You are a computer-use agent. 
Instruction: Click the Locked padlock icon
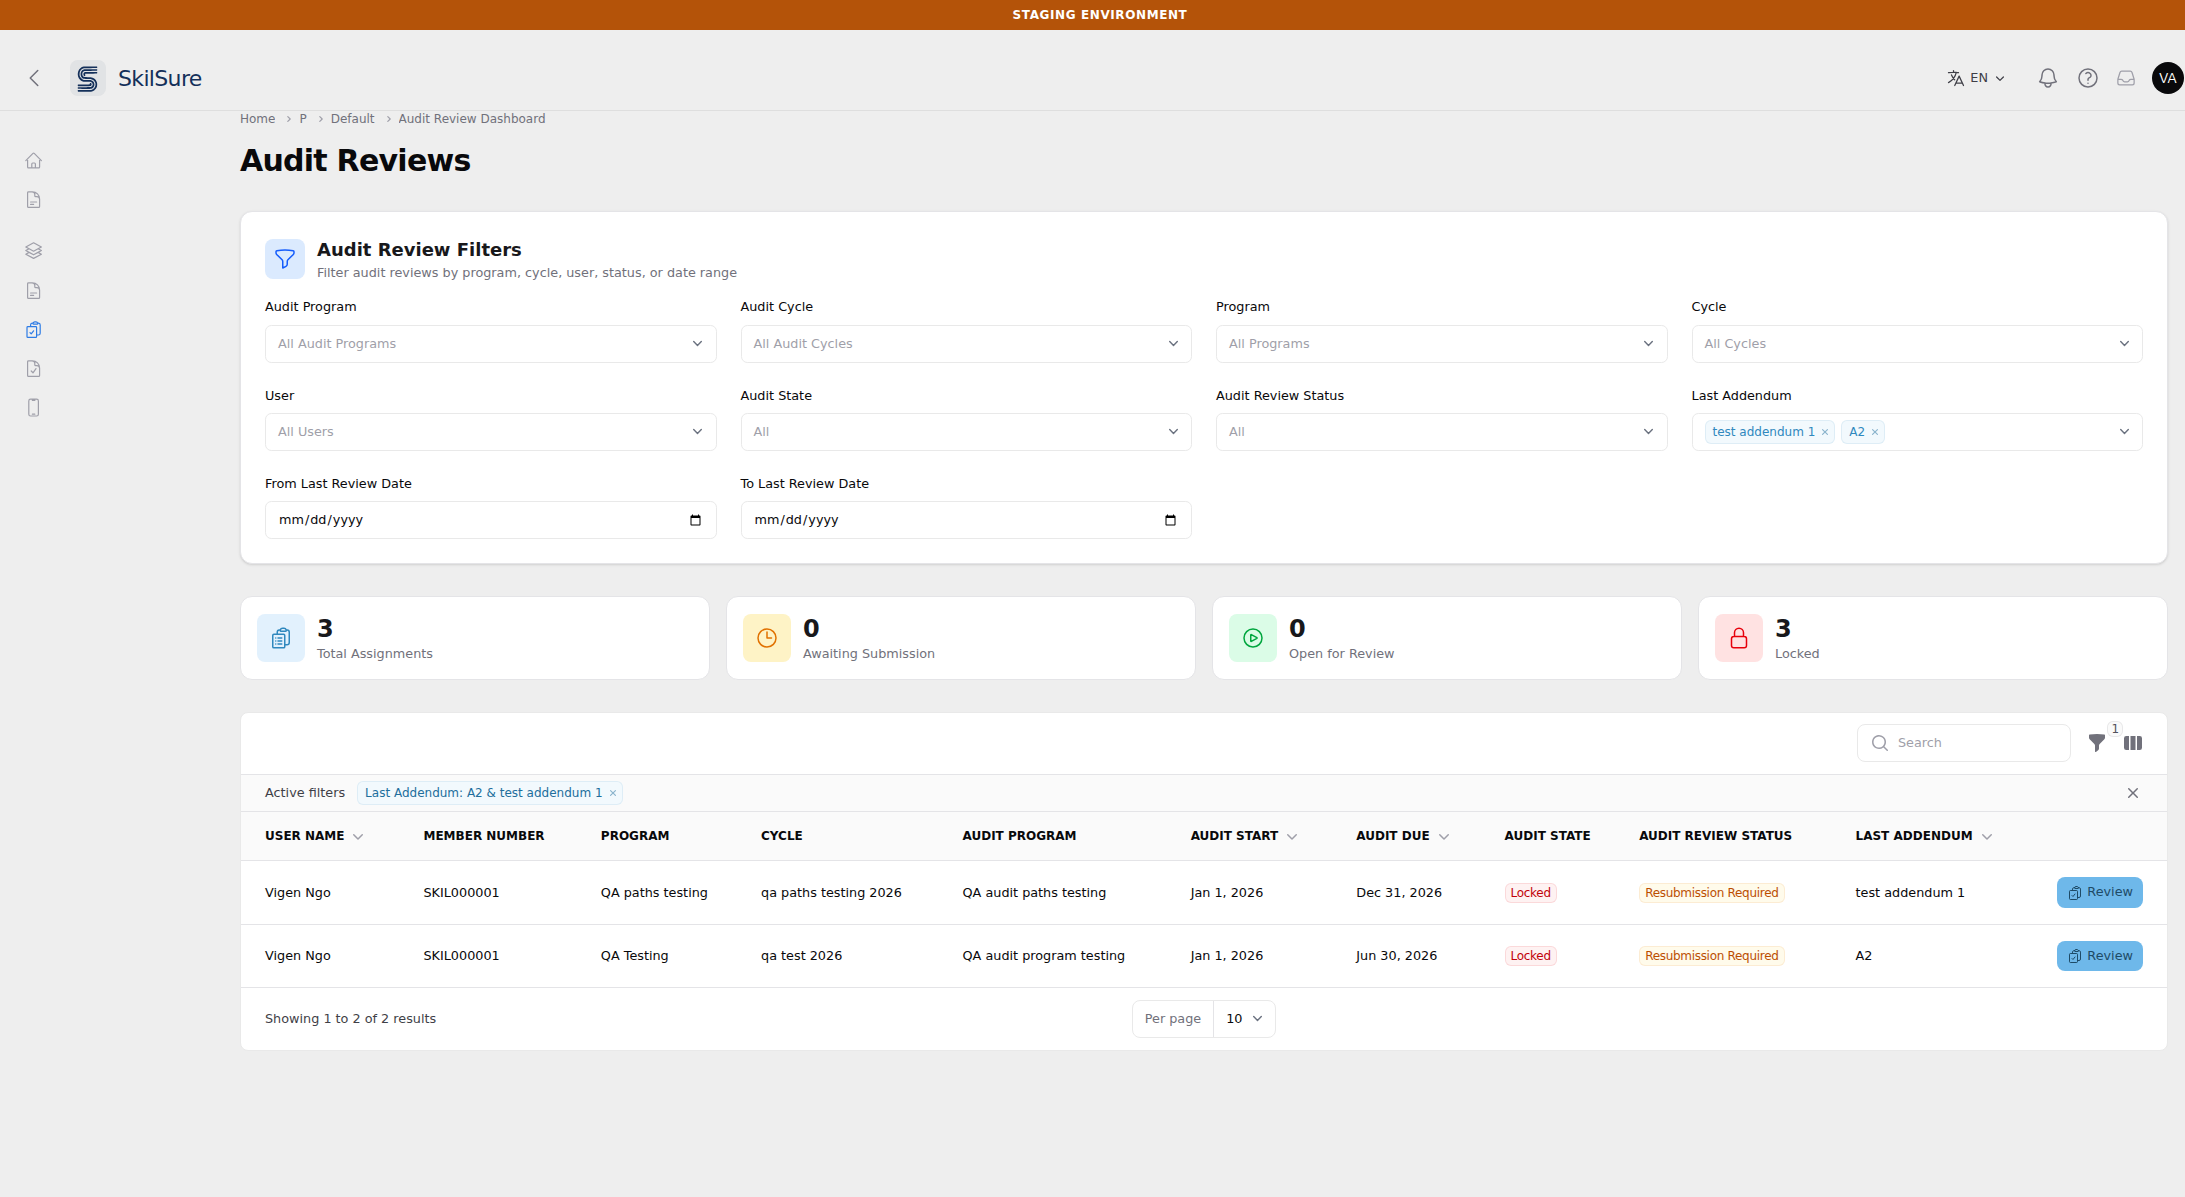(x=1739, y=638)
